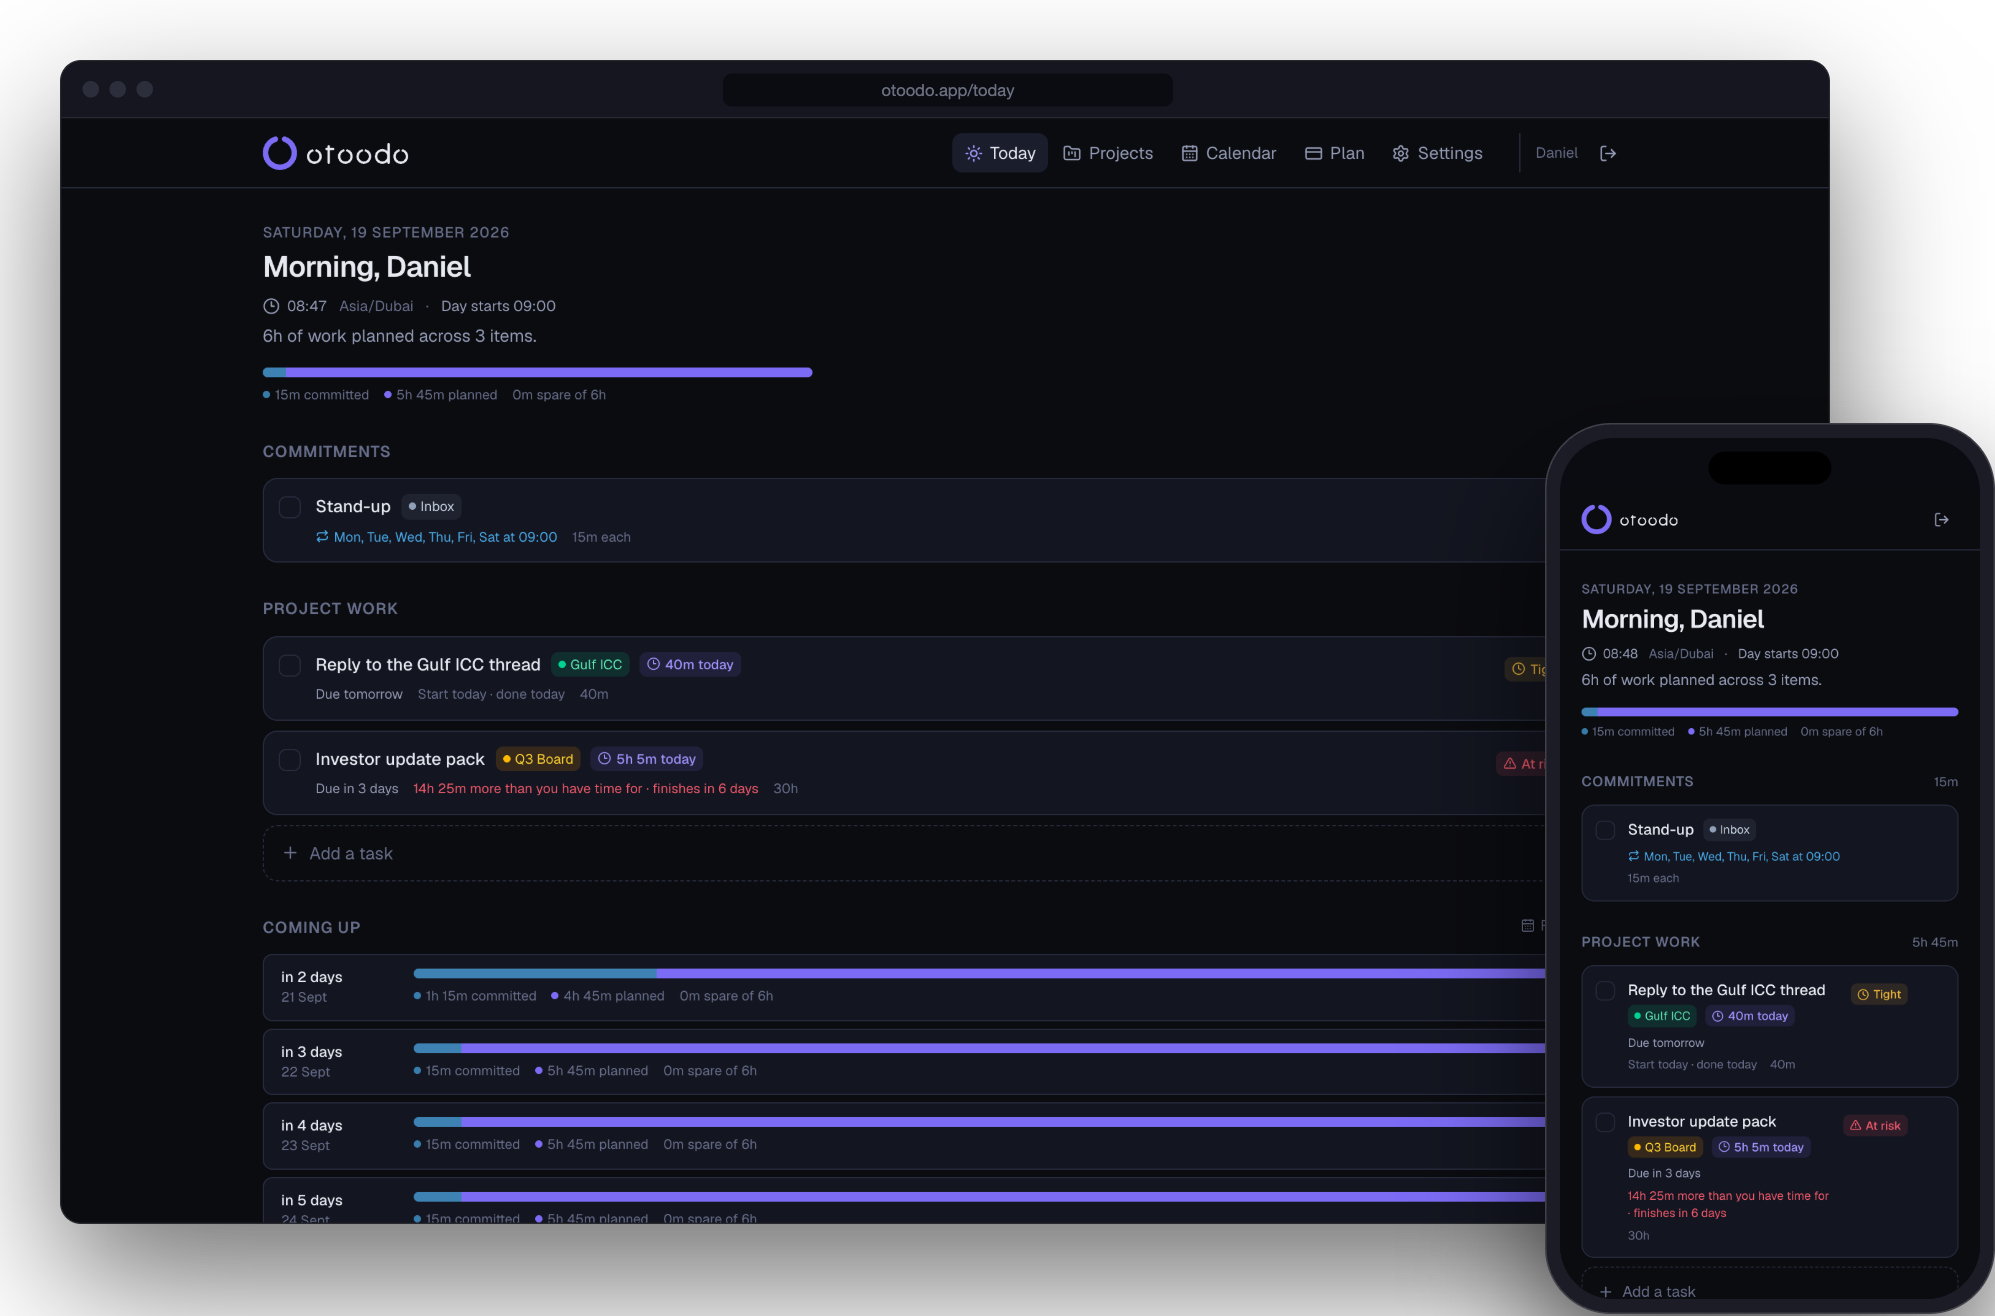The height and width of the screenshot is (1316, 1995).
Task: Click the Tight status badge on phone
Action: tap(1879, 994)
